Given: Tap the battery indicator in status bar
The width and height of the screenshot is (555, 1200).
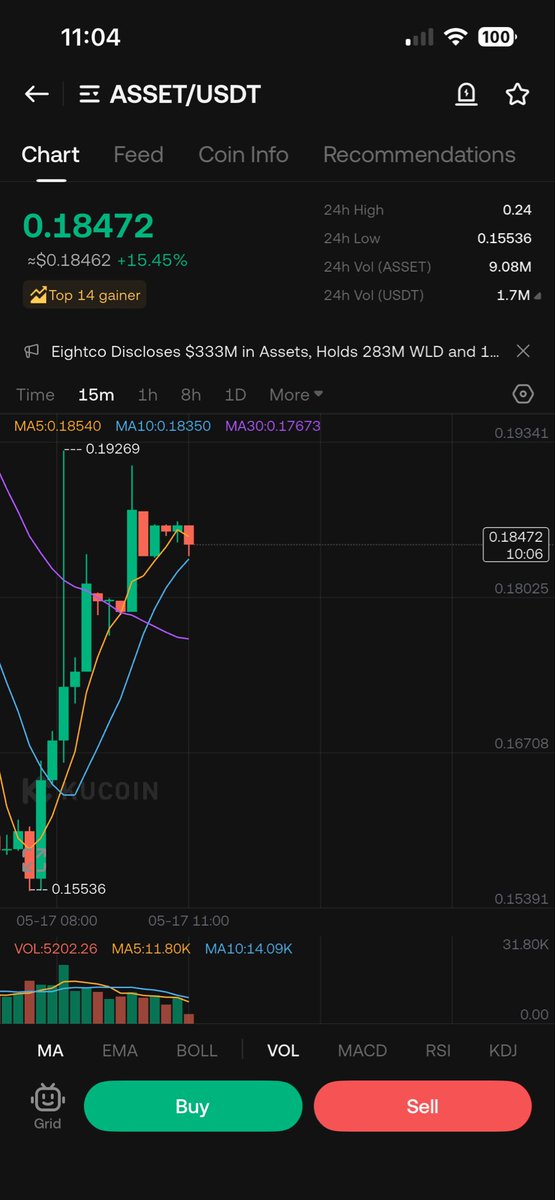Looking at the screenshot, I should click(497, 37).
